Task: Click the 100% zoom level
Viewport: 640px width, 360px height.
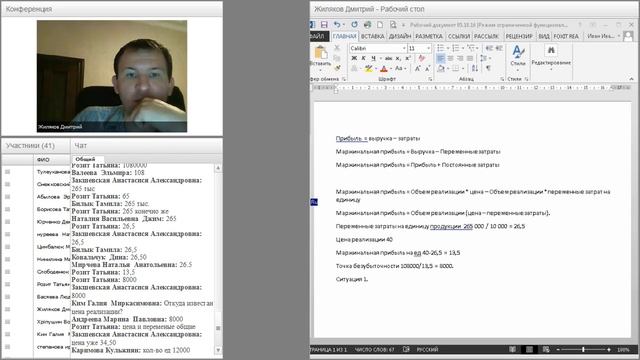Action: tap(623, 349)
